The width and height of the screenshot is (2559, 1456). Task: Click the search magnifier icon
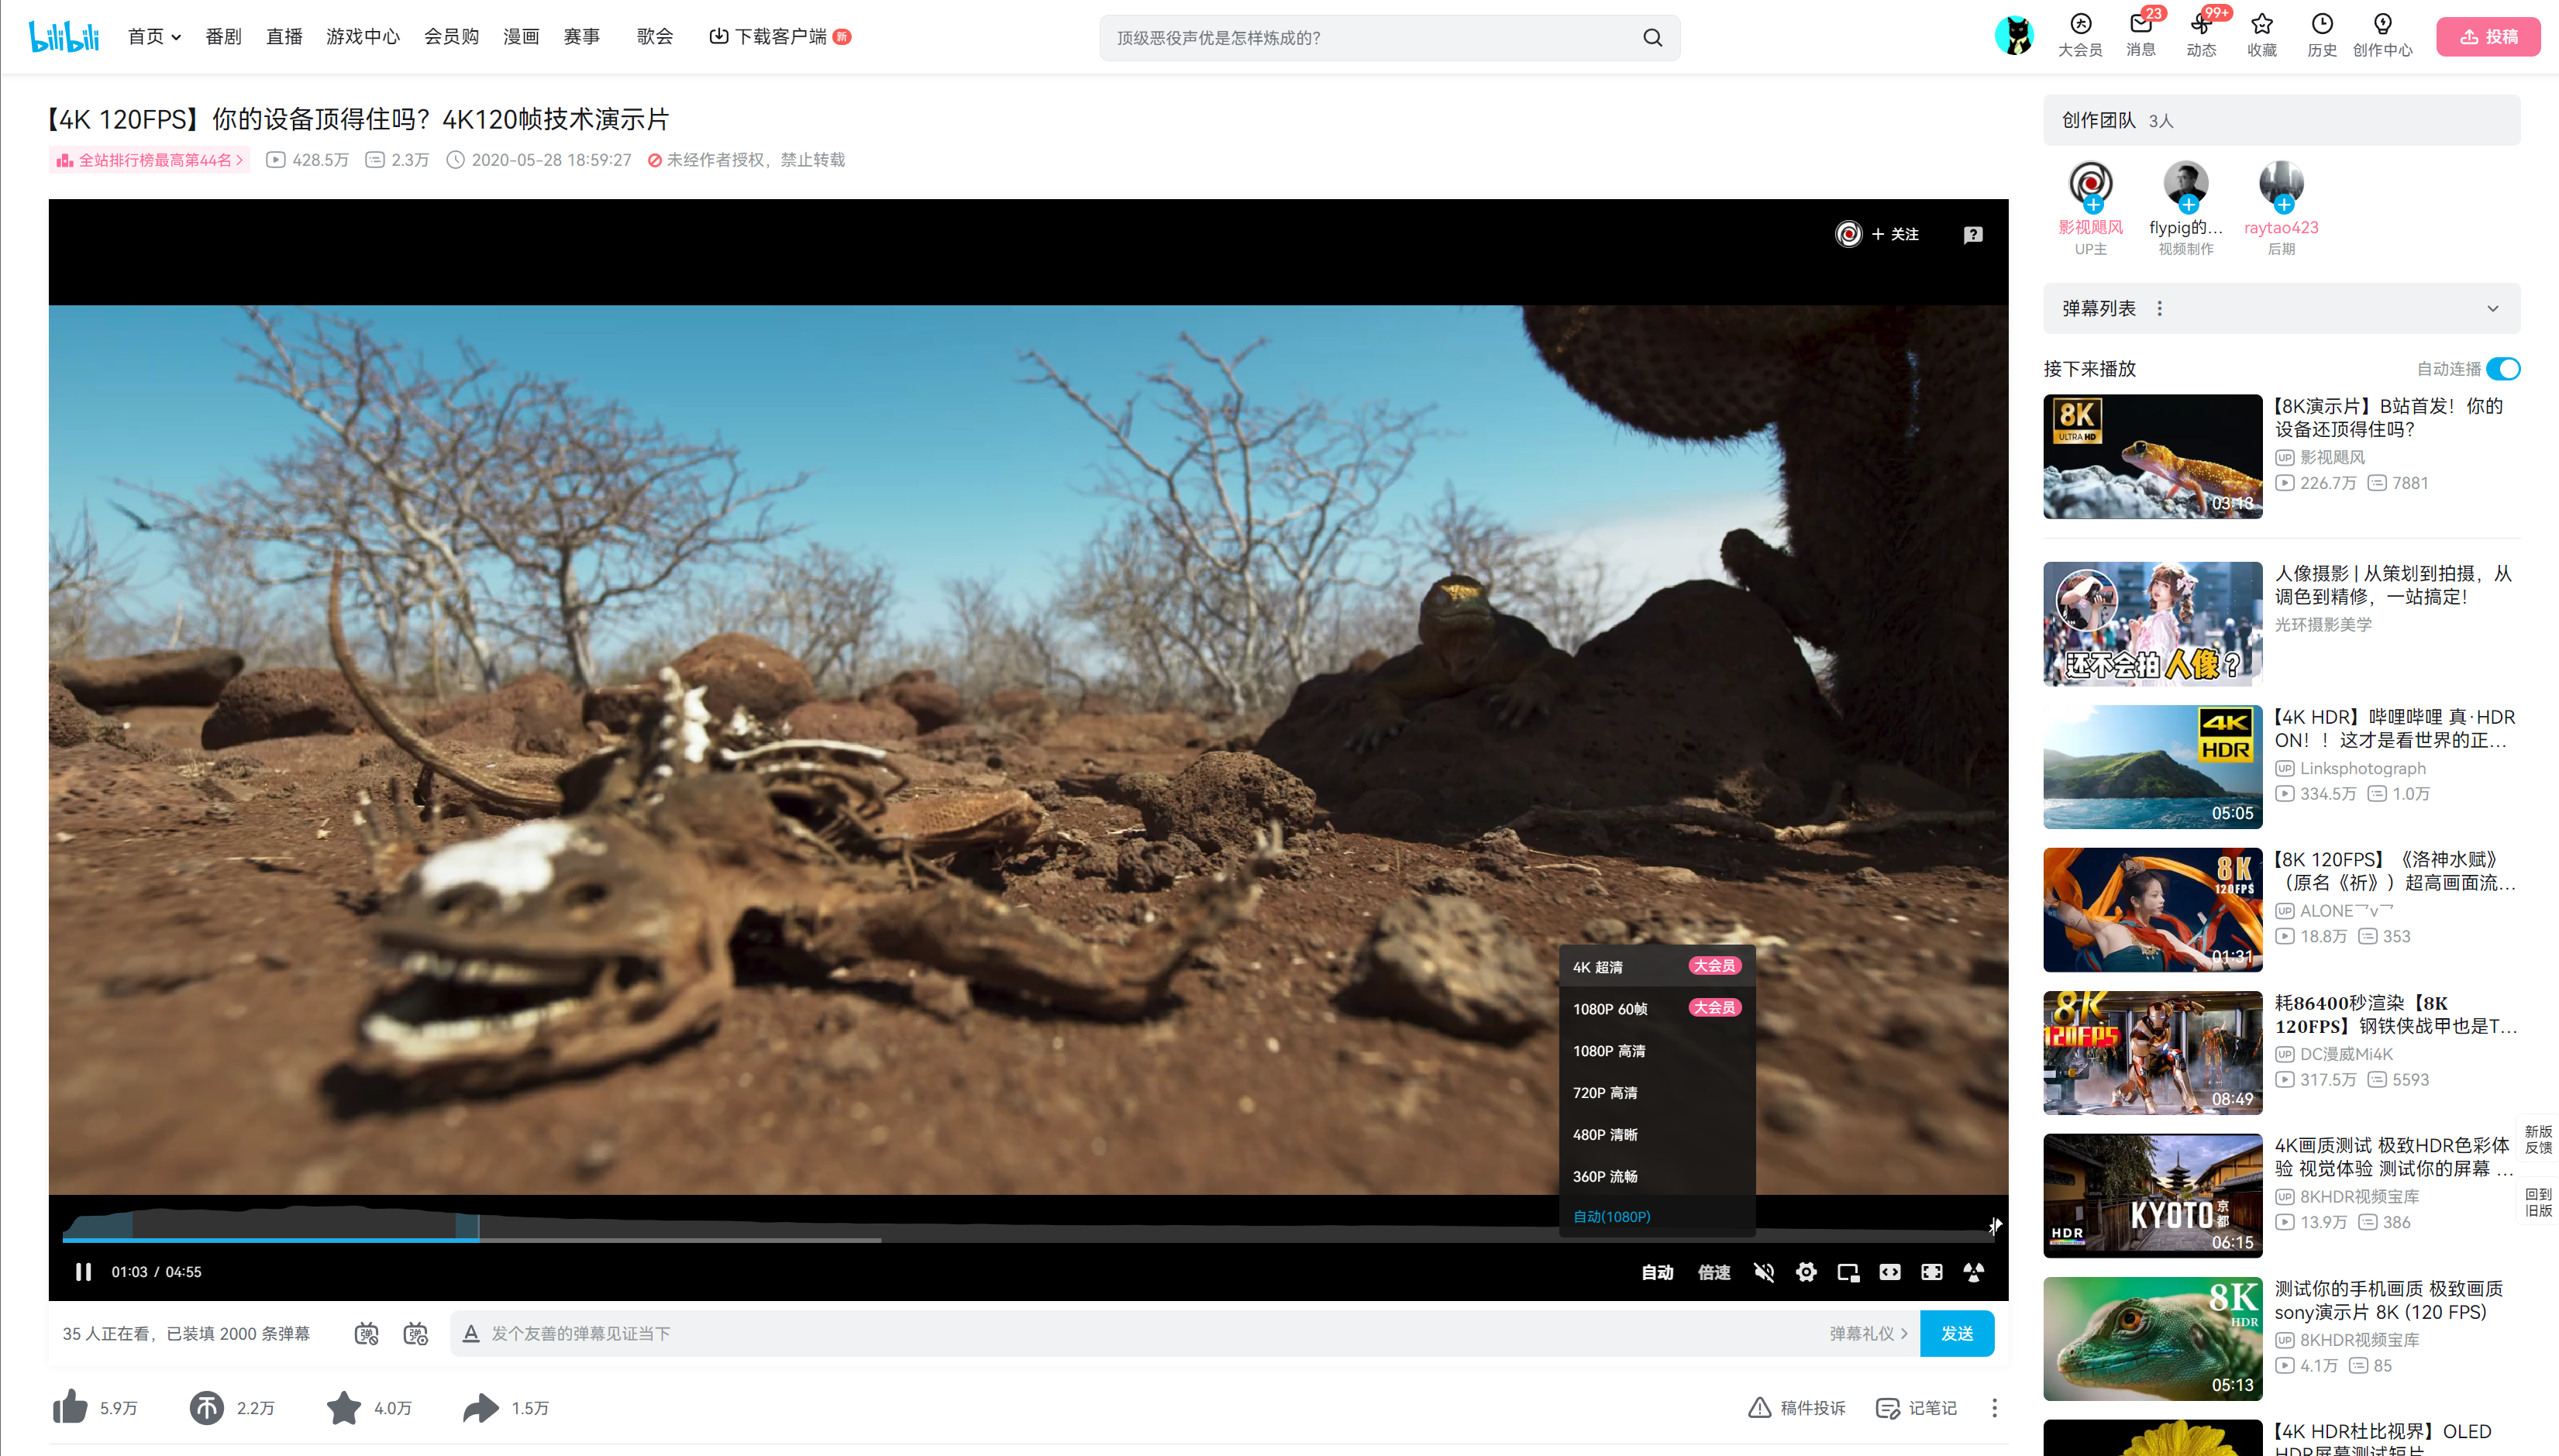1652,38
